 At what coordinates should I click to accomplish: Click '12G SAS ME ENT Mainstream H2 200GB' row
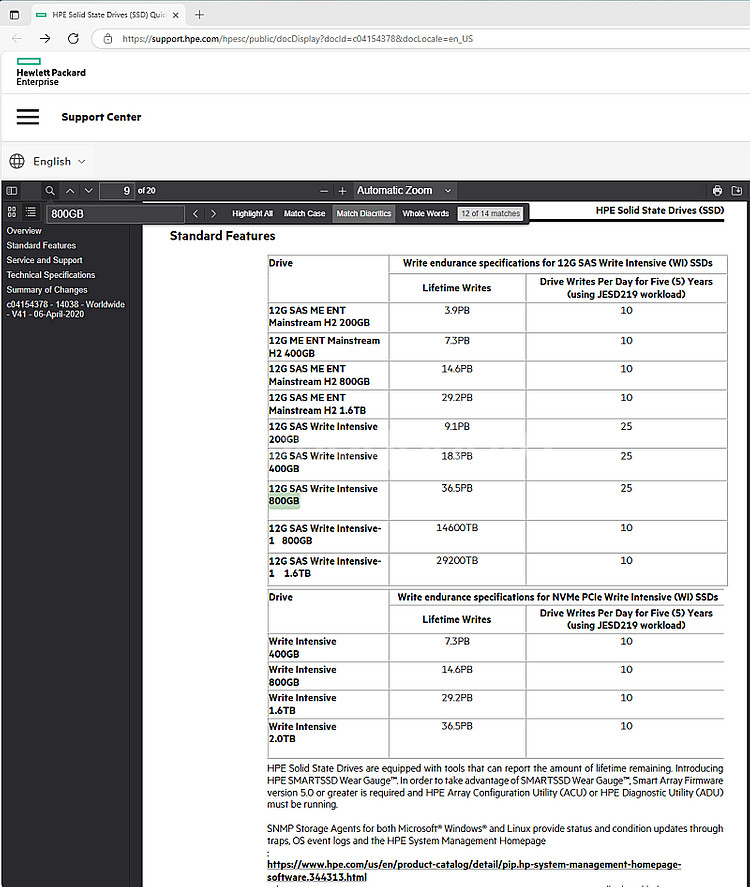[x=319, y=317]
